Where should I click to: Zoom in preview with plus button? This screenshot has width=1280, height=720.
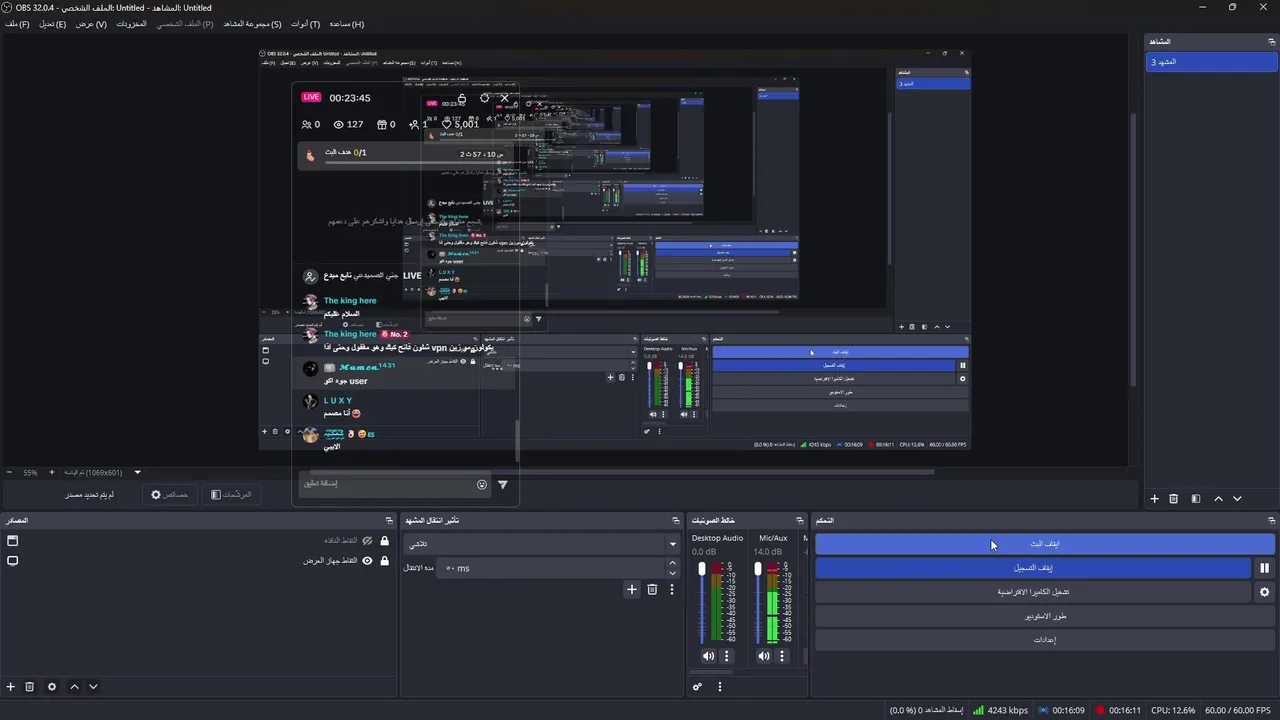(51, 472)
